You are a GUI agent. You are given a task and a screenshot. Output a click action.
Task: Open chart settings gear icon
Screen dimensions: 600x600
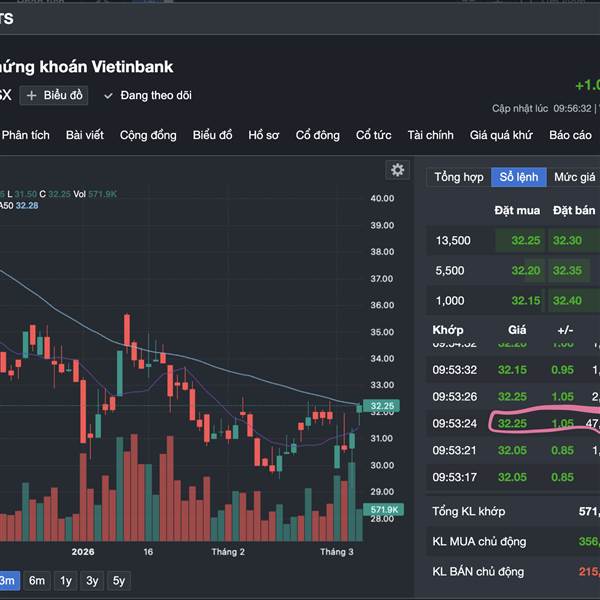(x=398, y=170)
